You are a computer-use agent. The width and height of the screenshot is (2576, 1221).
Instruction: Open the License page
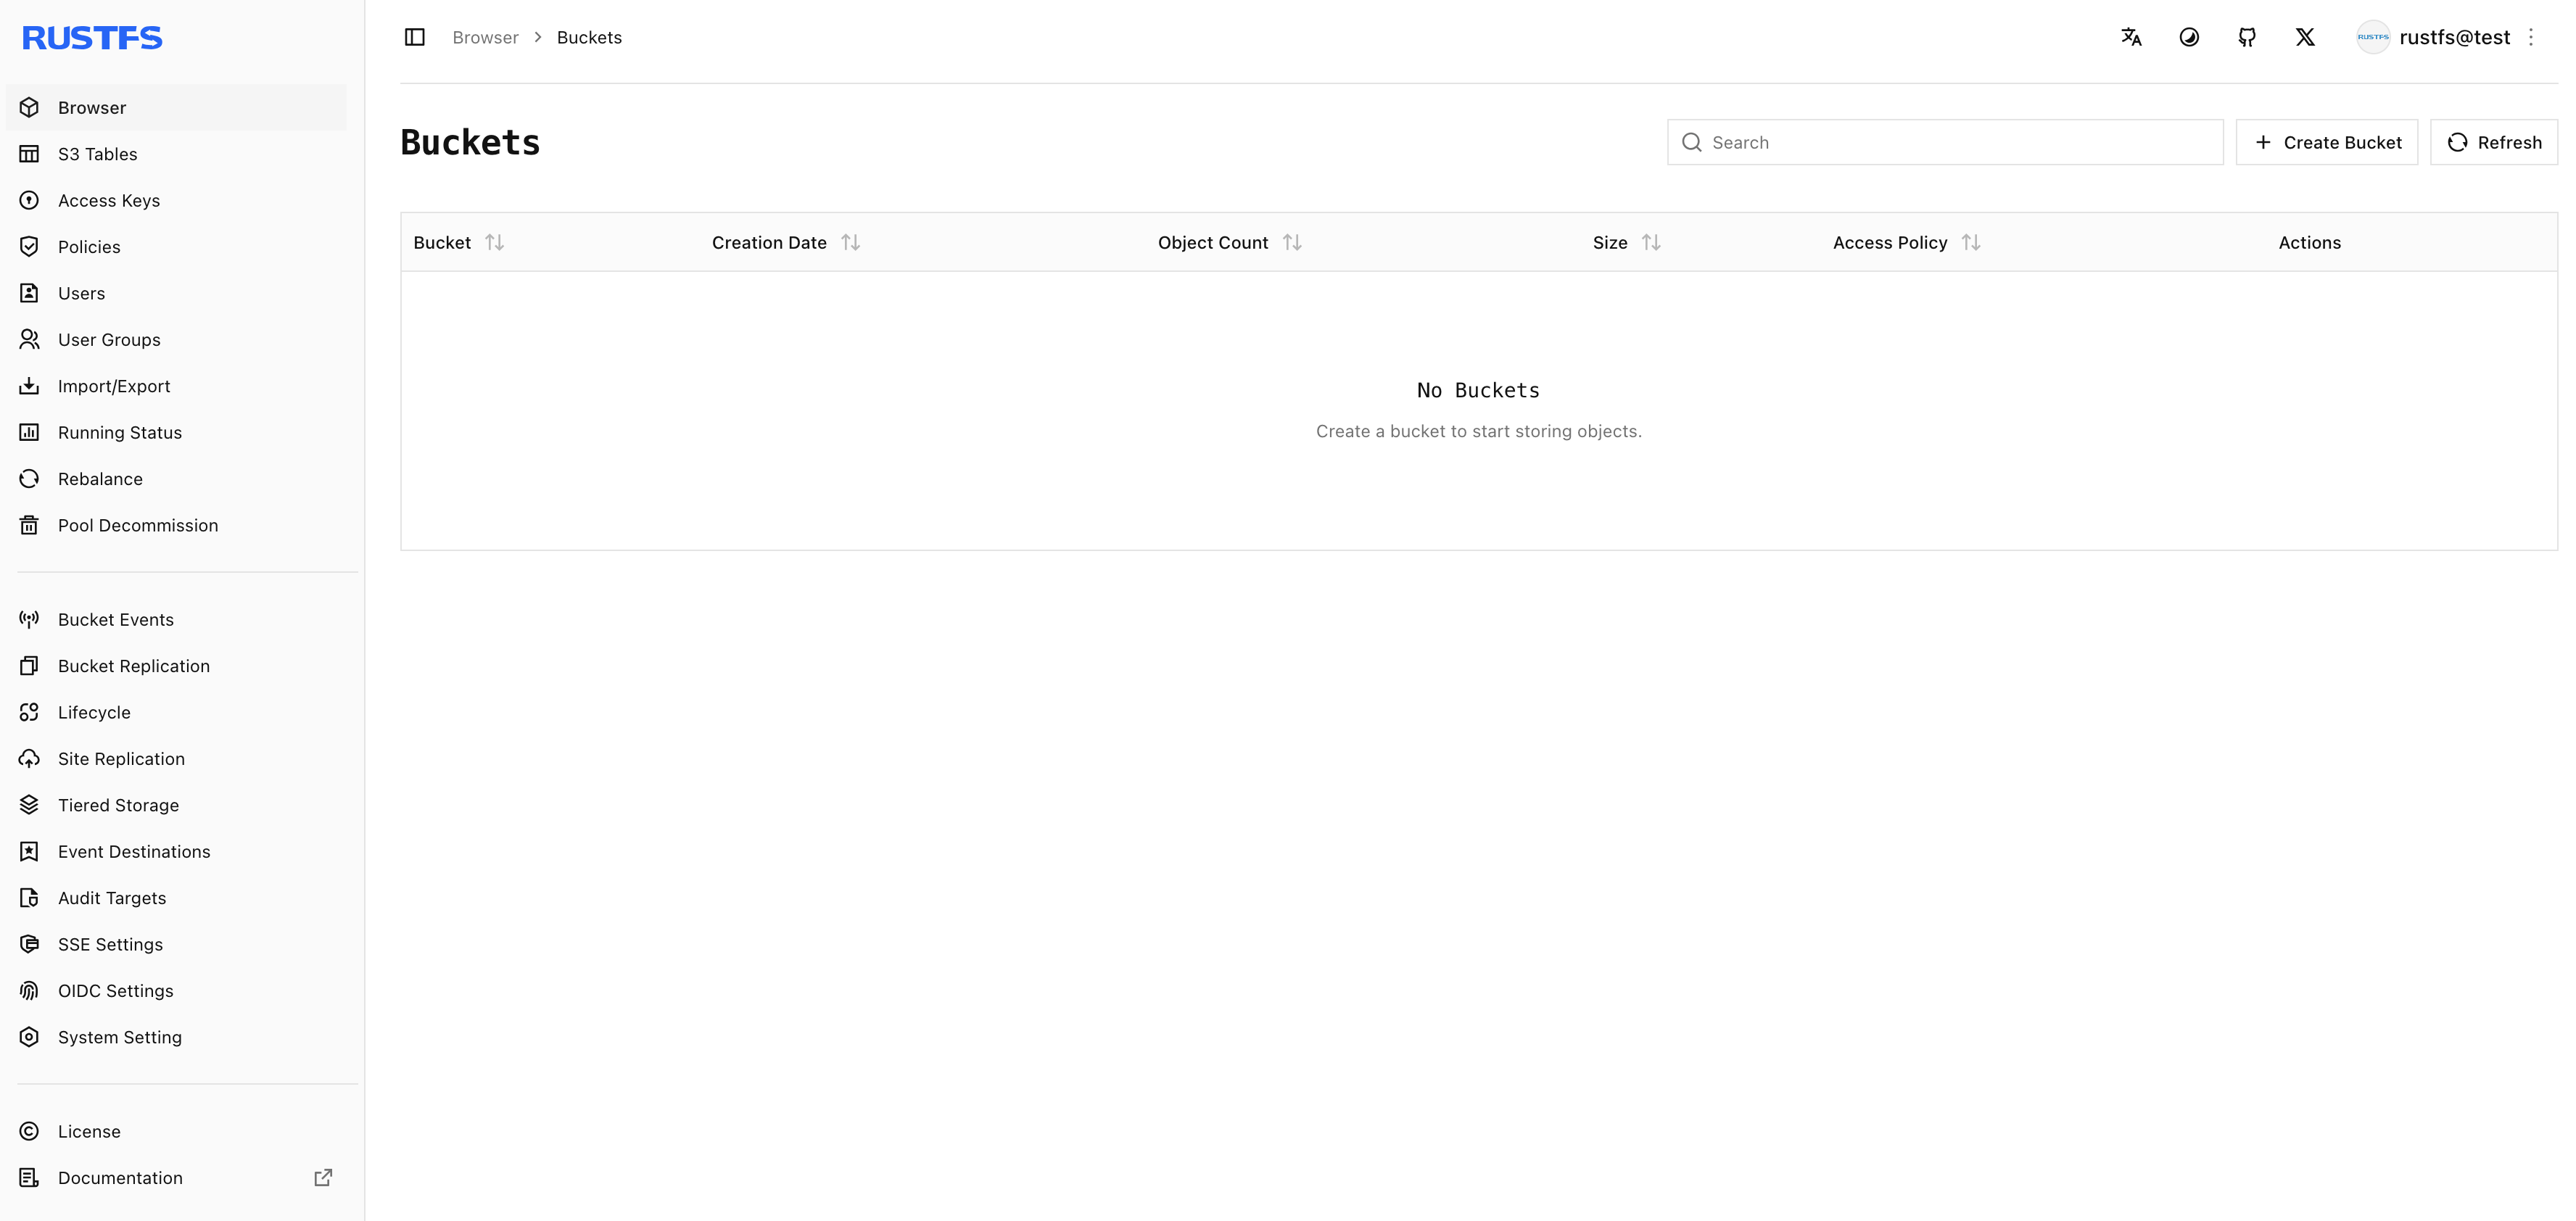[176, 1131]
